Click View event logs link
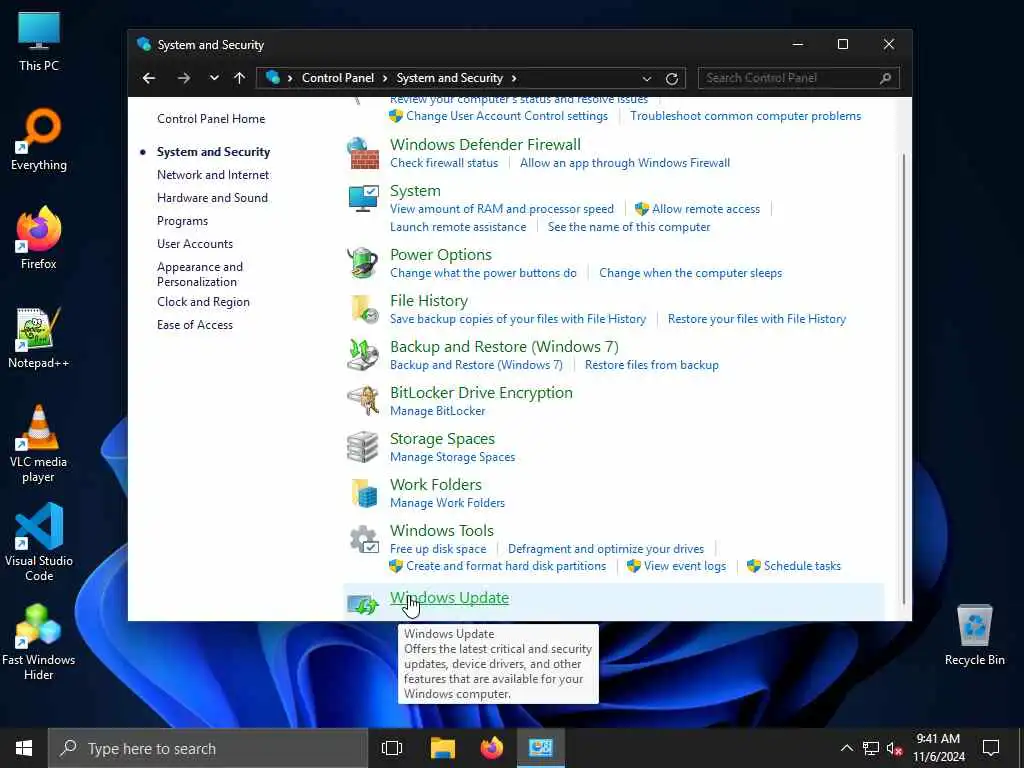 pos(685,566)
